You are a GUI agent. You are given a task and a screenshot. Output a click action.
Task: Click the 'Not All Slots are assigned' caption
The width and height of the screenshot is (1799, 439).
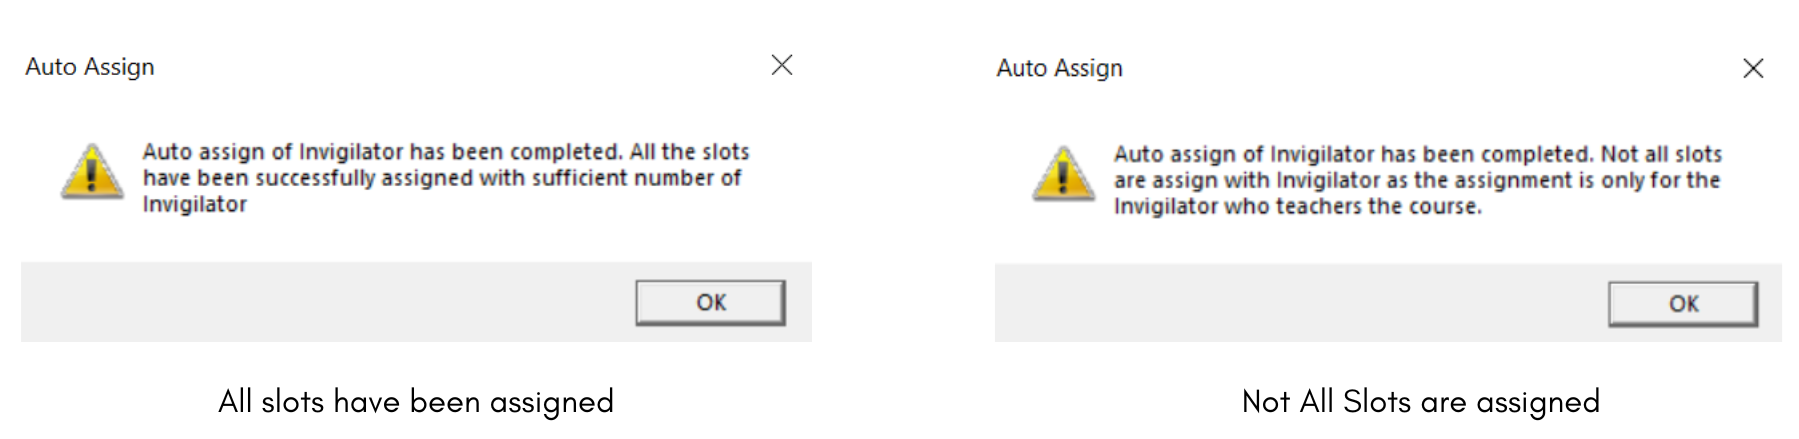[1420, 402]
